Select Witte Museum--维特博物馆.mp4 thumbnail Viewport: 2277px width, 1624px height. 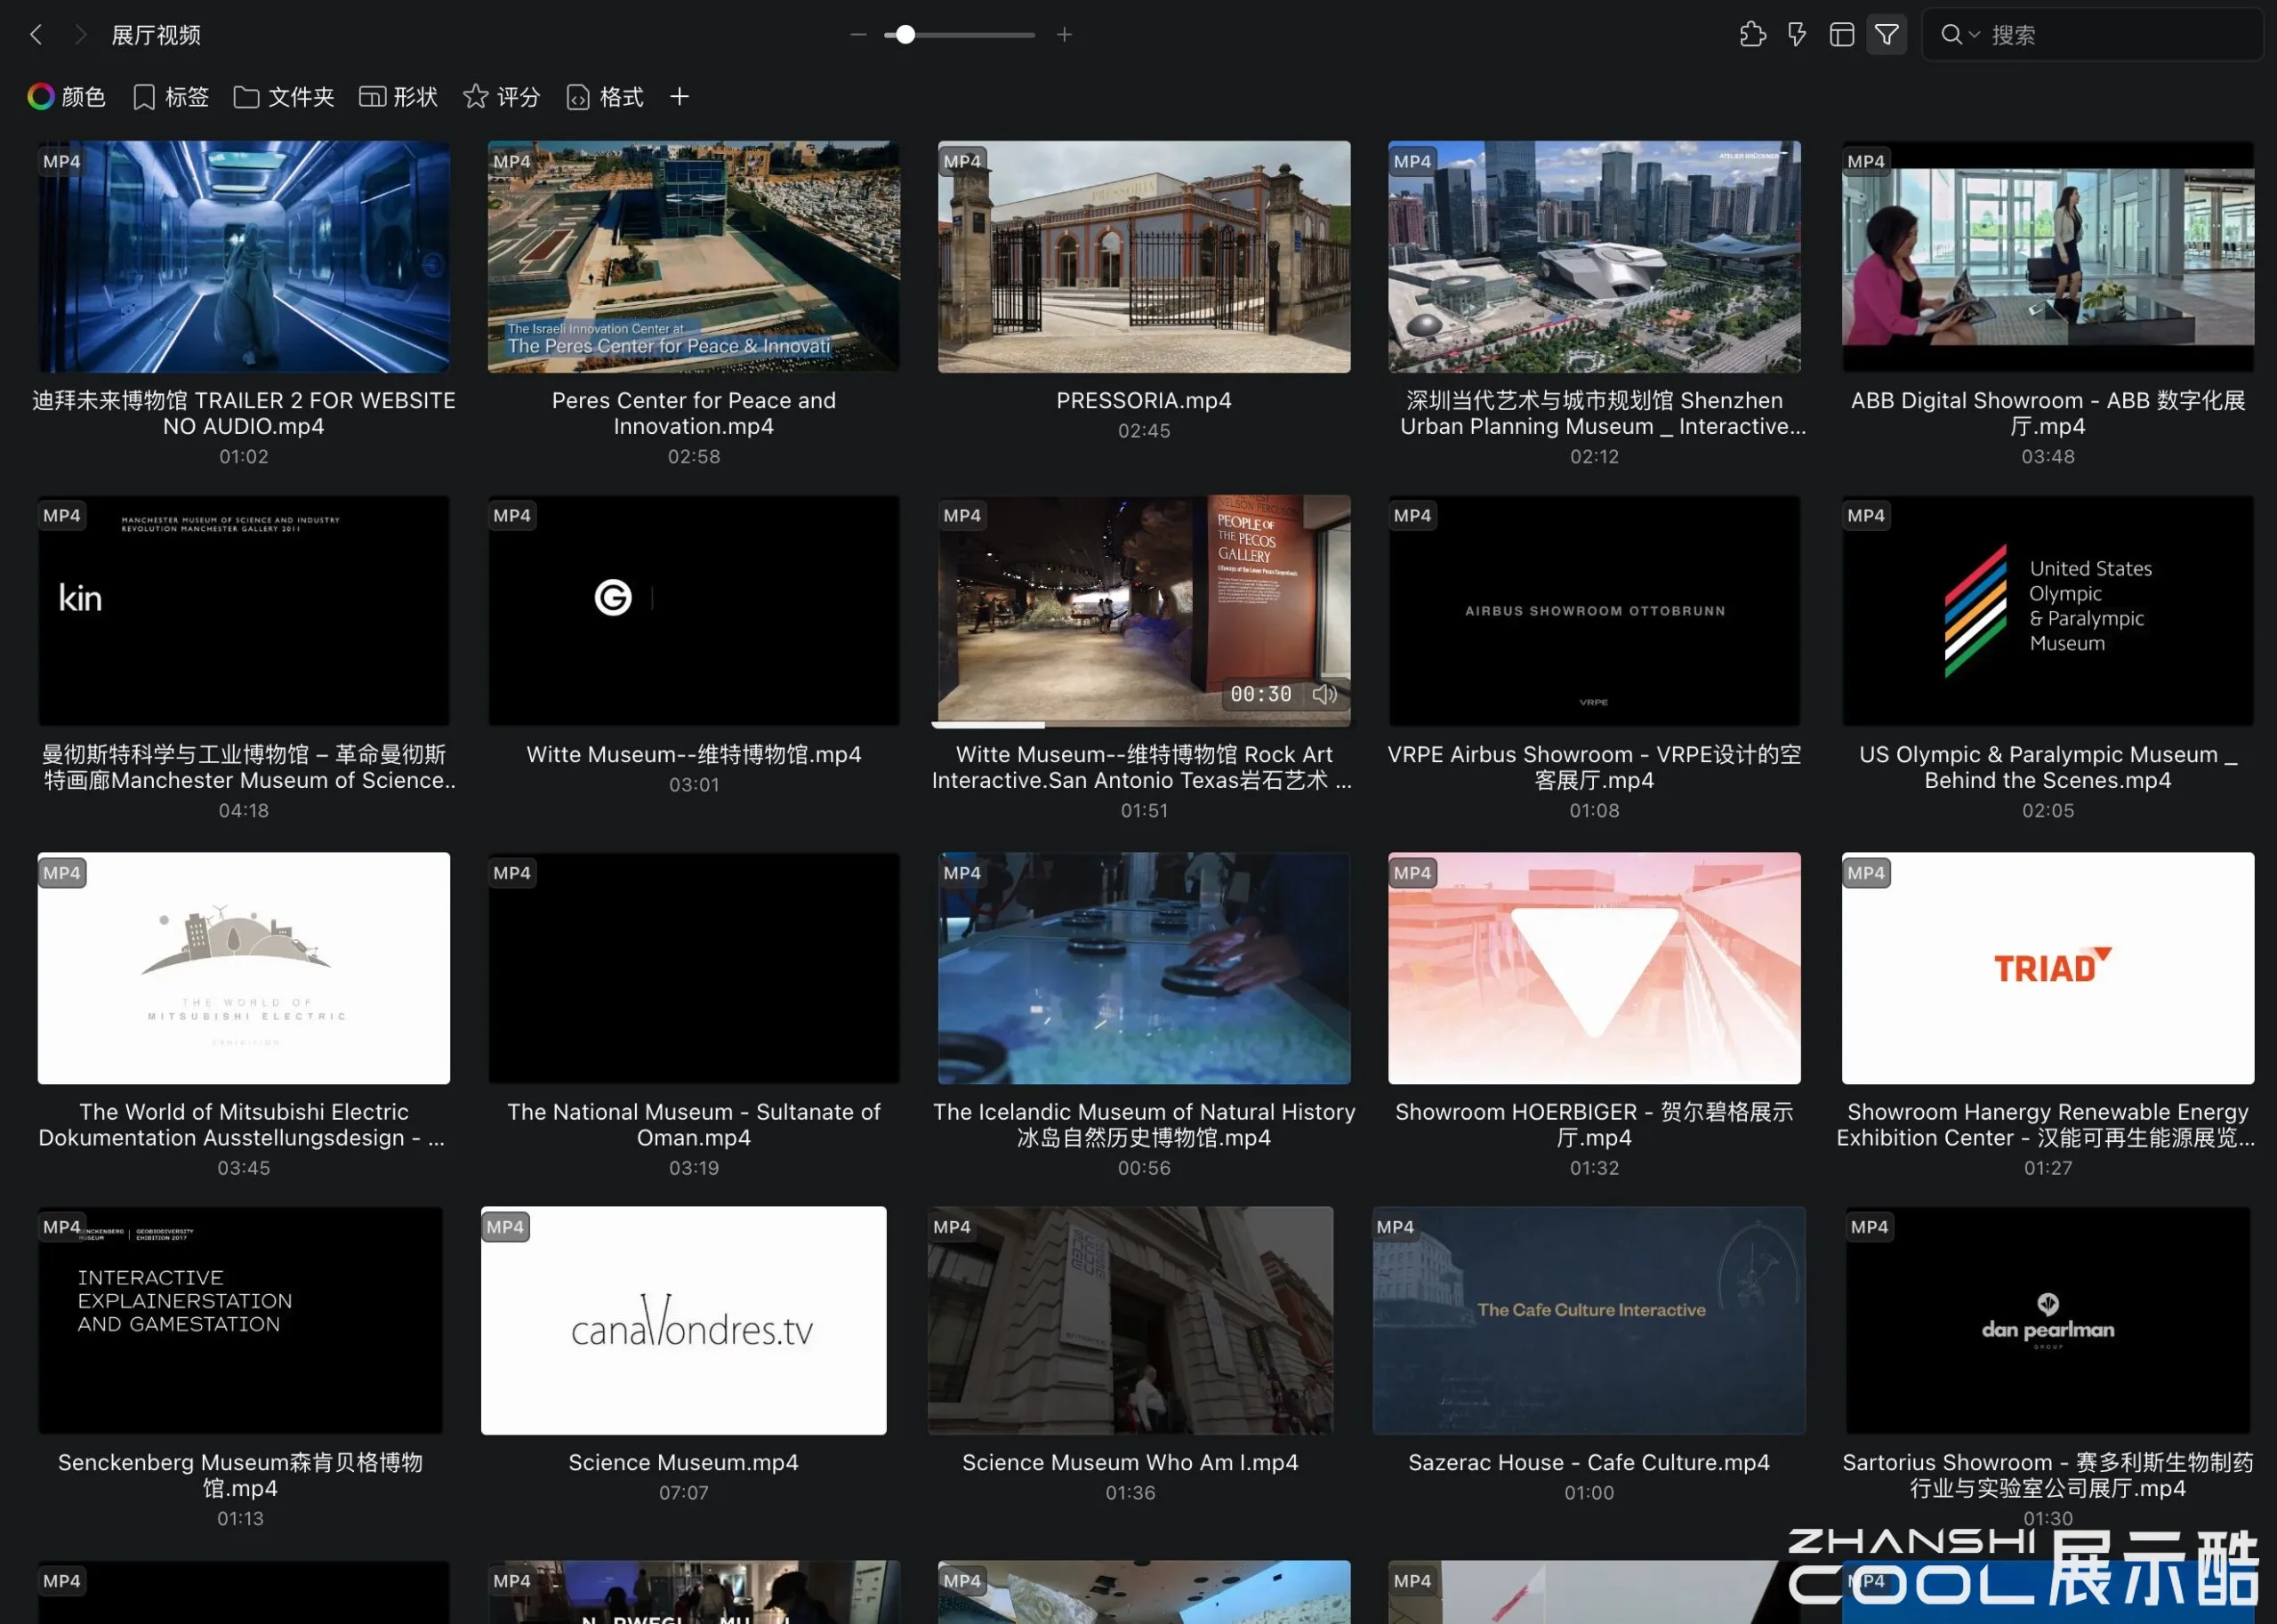[x=694, y=611]
